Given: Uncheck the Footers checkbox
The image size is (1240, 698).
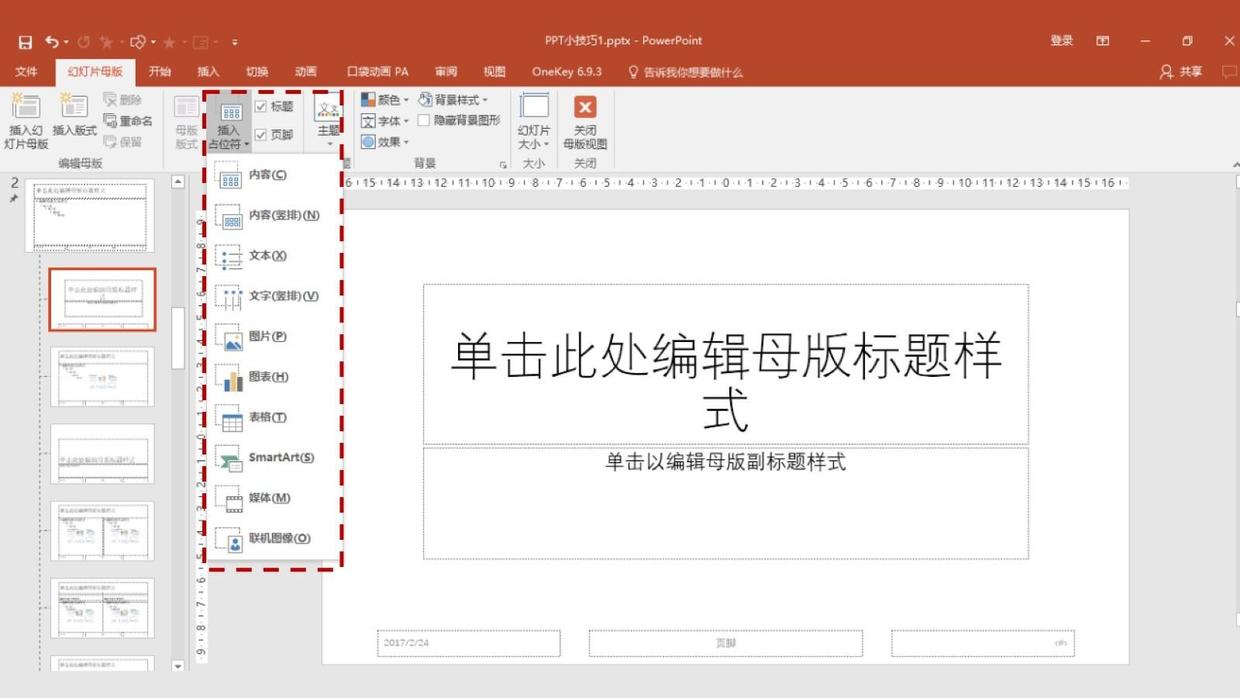Looking at the screenshot, I should (x=261, y=135).
